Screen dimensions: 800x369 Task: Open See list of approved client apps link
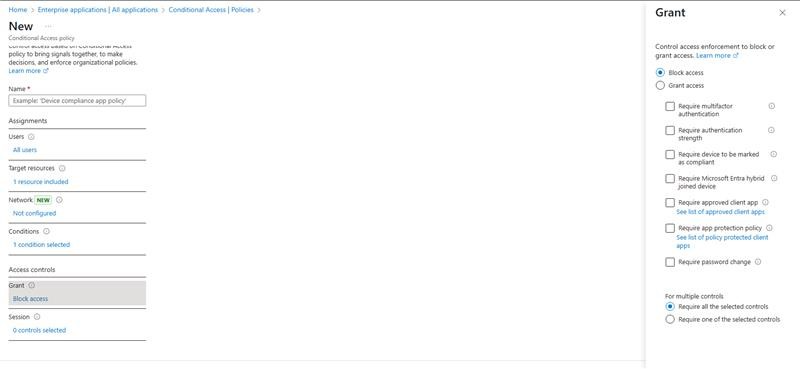tap(720, 211)
